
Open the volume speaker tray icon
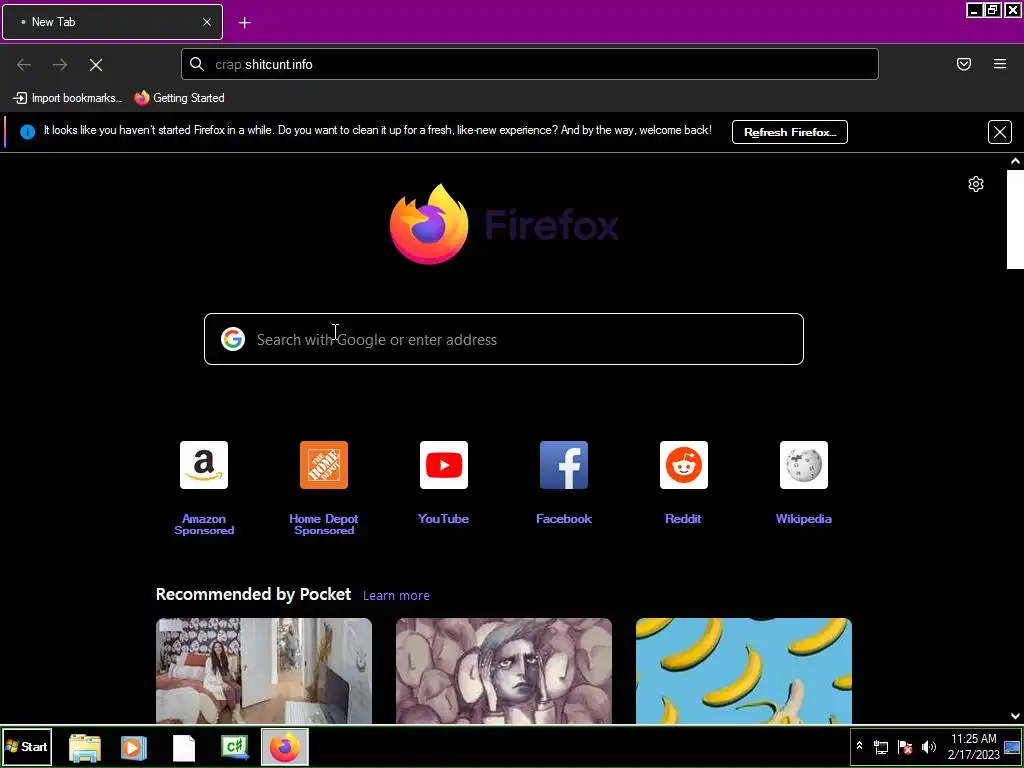pos(928,746)
